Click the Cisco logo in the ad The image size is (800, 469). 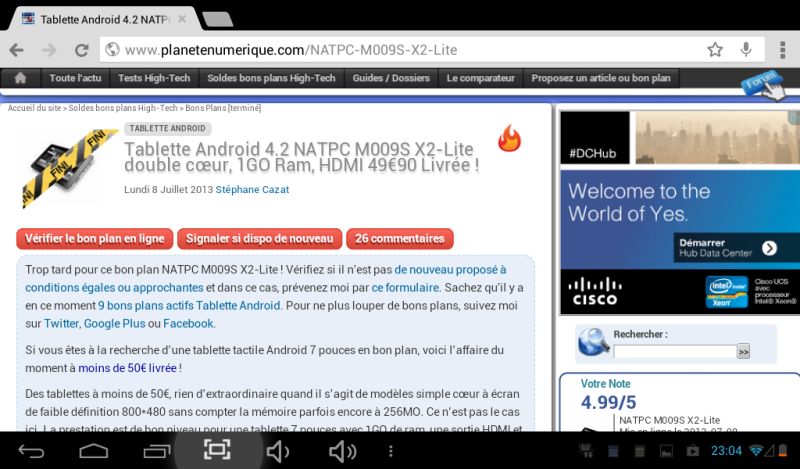594,292
